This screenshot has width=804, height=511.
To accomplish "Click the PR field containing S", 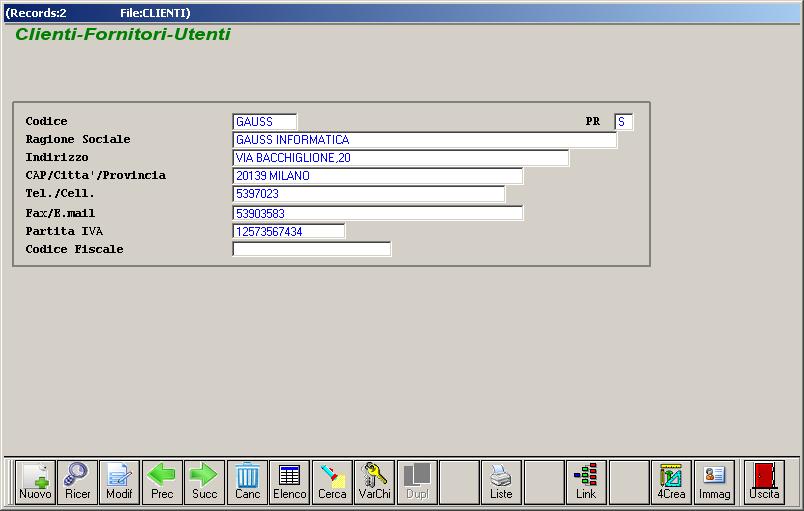I will pyautogui.click(x=624, y=122).
